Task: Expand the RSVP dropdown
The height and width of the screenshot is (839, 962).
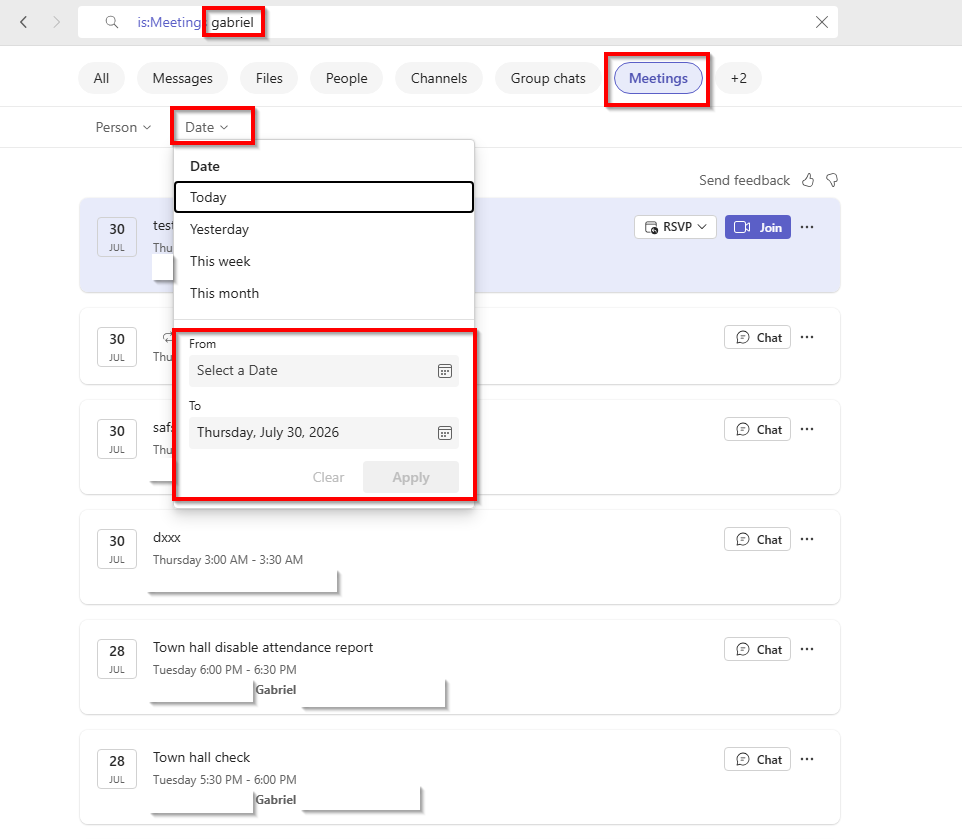Action: point(675,228)
